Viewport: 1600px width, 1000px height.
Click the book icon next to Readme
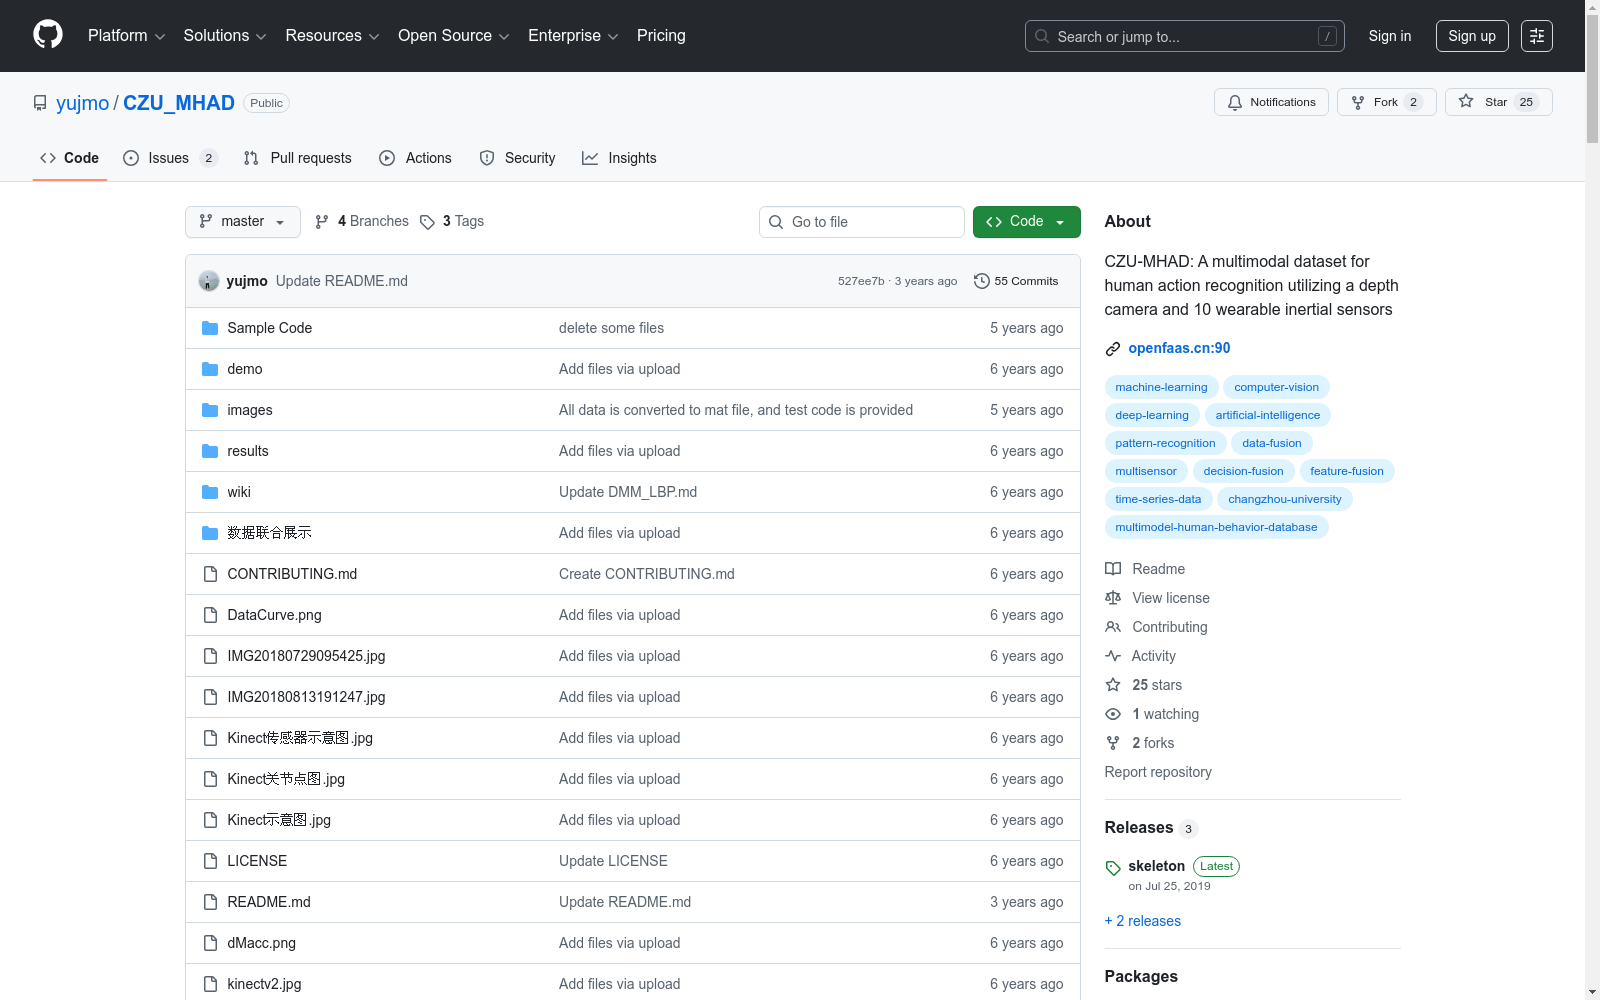[x=1113, y=569]
